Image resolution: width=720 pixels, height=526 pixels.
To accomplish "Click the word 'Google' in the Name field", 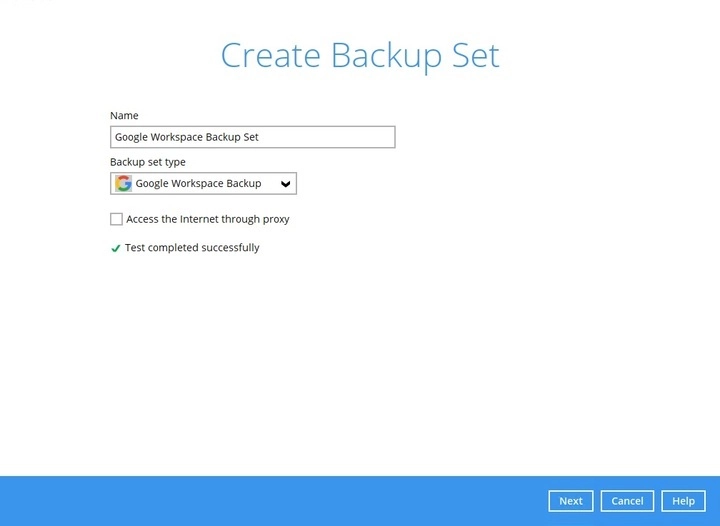I will pos(132,137).
